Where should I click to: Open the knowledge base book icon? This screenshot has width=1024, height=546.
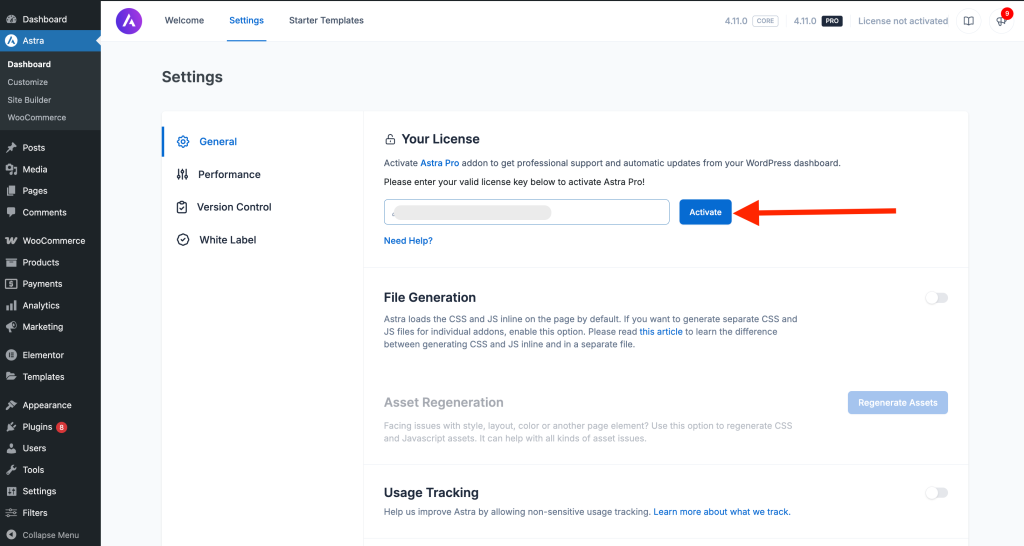click(x=968, y=21)
